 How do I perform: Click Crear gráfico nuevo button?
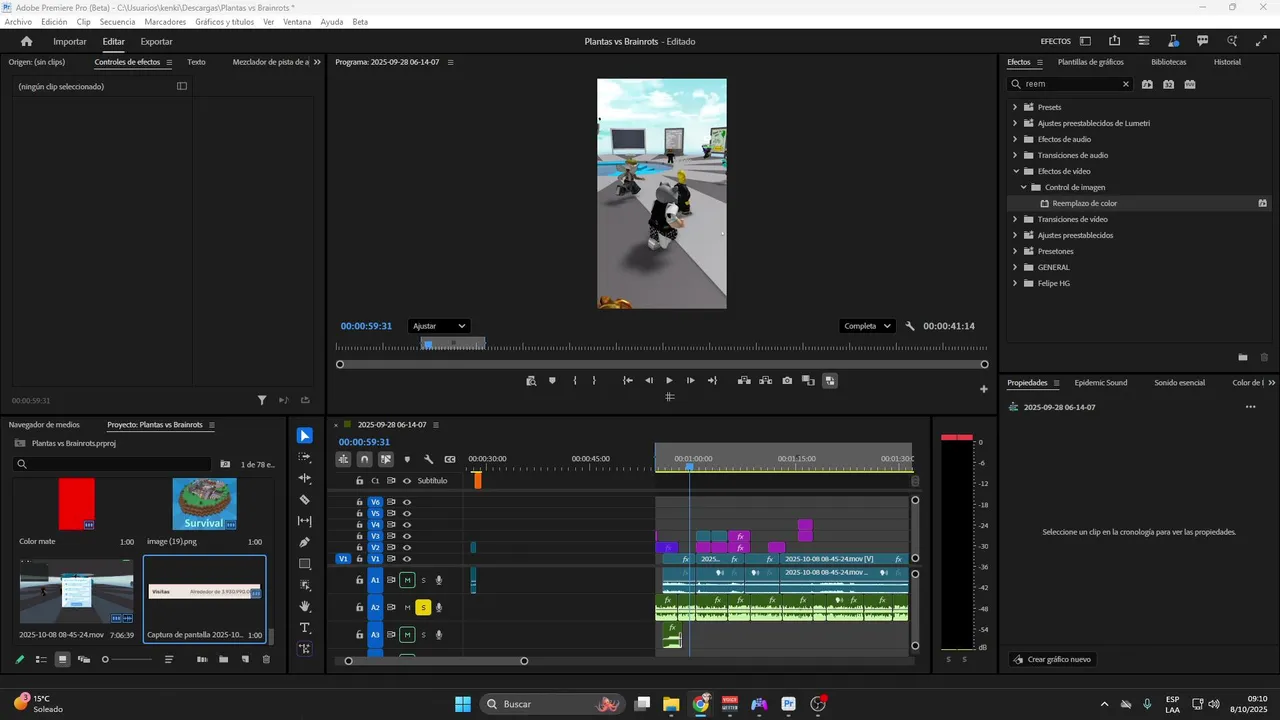(x=1053, y=660)
